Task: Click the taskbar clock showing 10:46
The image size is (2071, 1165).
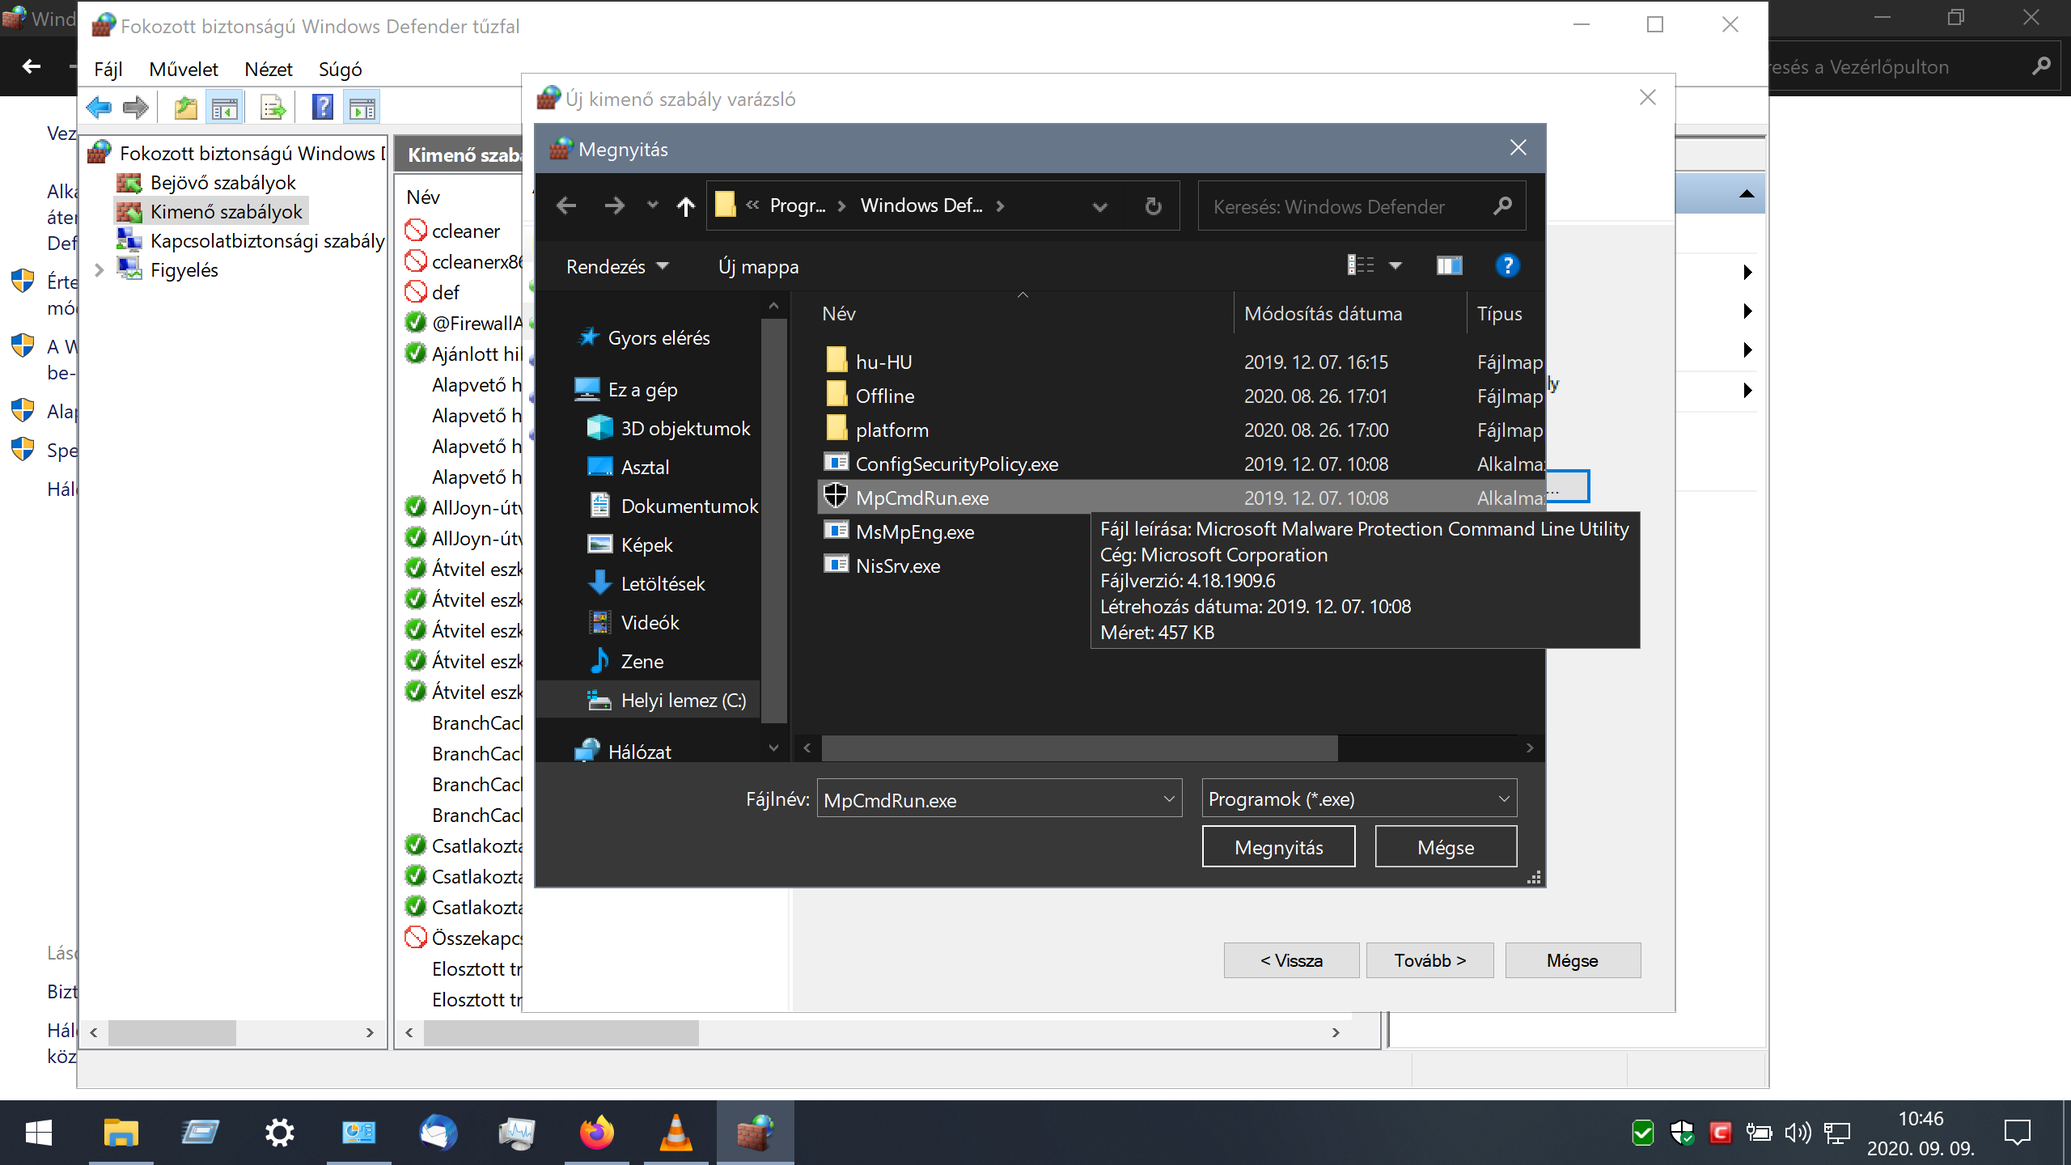Action: (1920, 1133)
